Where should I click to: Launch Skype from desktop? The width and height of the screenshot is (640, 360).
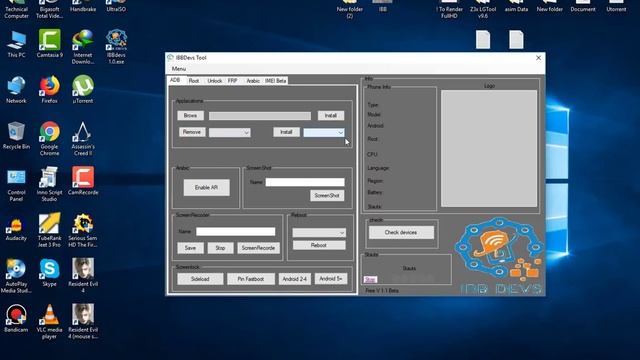click(x=49, y=273)
